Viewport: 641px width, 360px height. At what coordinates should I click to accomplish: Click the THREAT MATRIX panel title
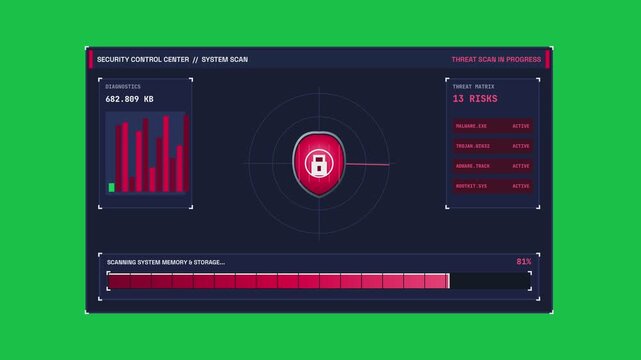[x=473, y=87]
